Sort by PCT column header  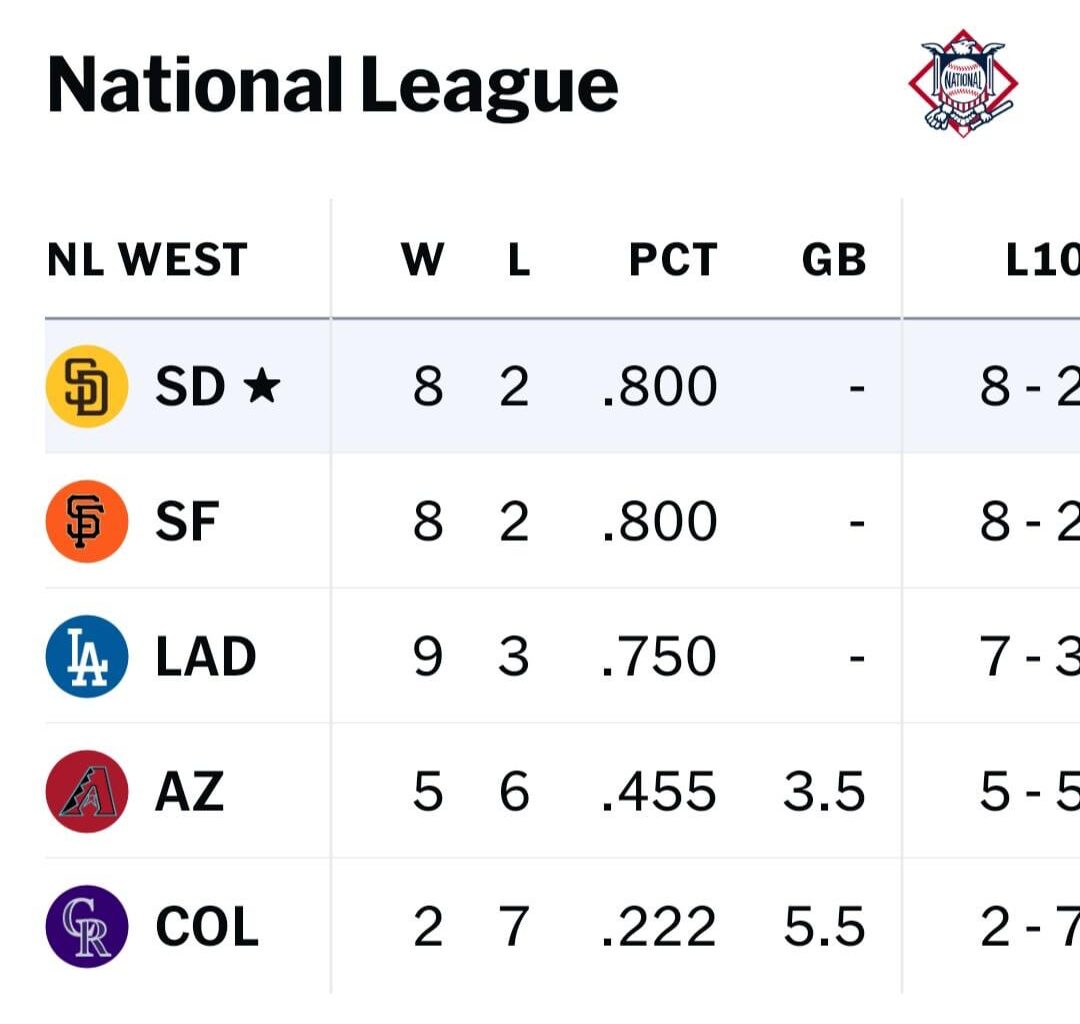click(672, 260)
